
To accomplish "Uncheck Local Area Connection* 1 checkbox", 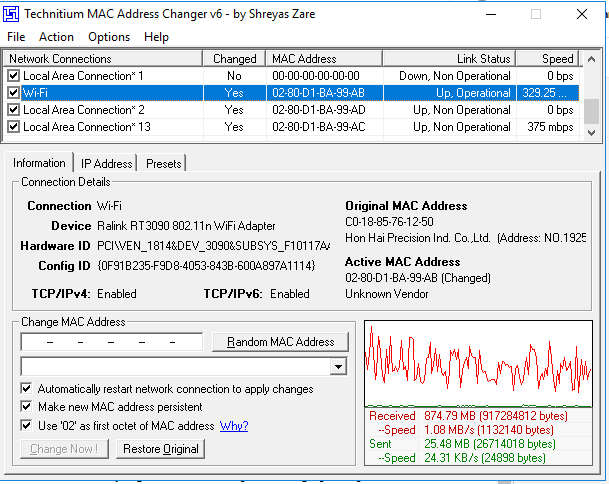I will 14,75.
